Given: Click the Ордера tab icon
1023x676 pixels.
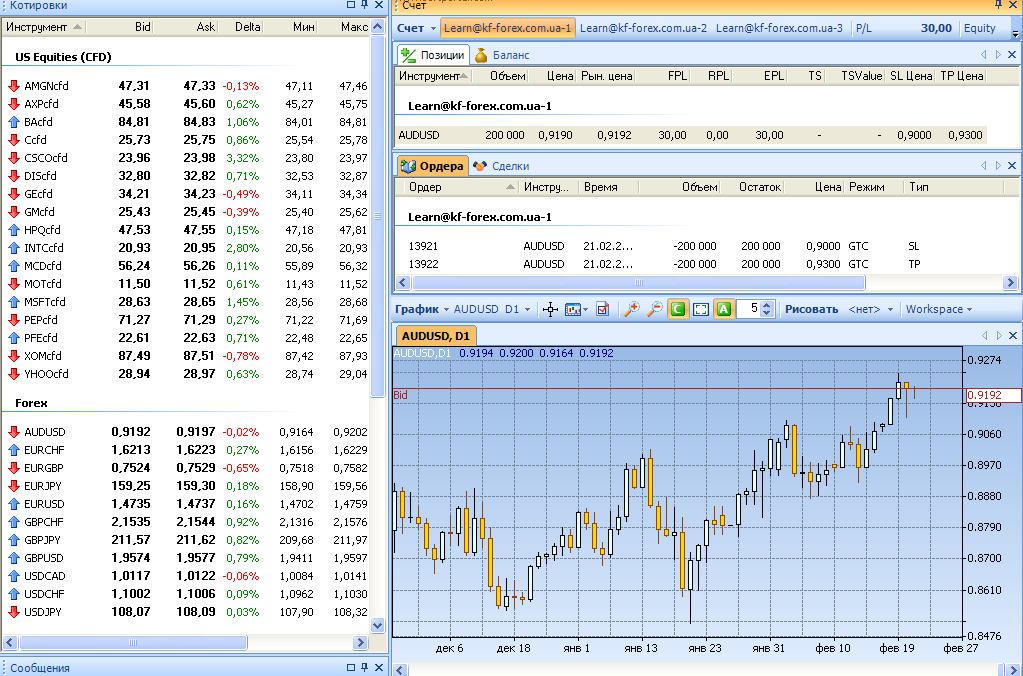Looking at the screenshot, I should tap(408, 166).
